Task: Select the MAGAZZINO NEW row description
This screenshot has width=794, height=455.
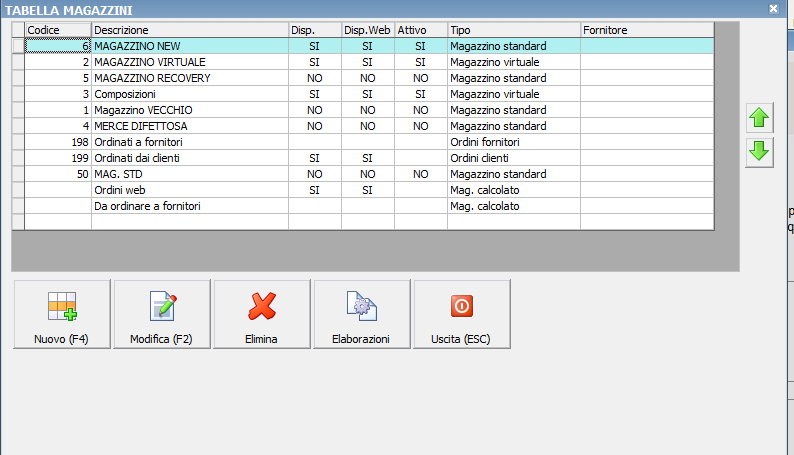Action: [x=190, y=46]
